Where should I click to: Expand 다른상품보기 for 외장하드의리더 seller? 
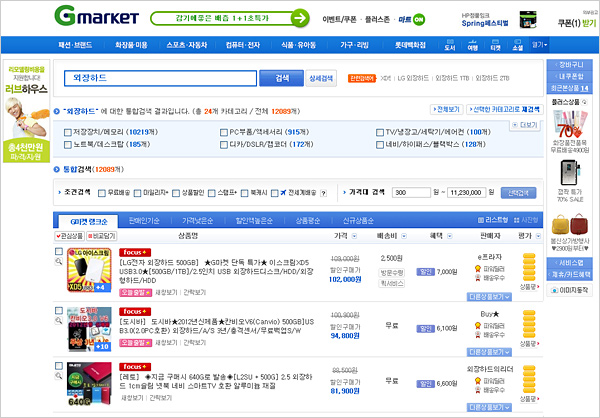(489, 407)
